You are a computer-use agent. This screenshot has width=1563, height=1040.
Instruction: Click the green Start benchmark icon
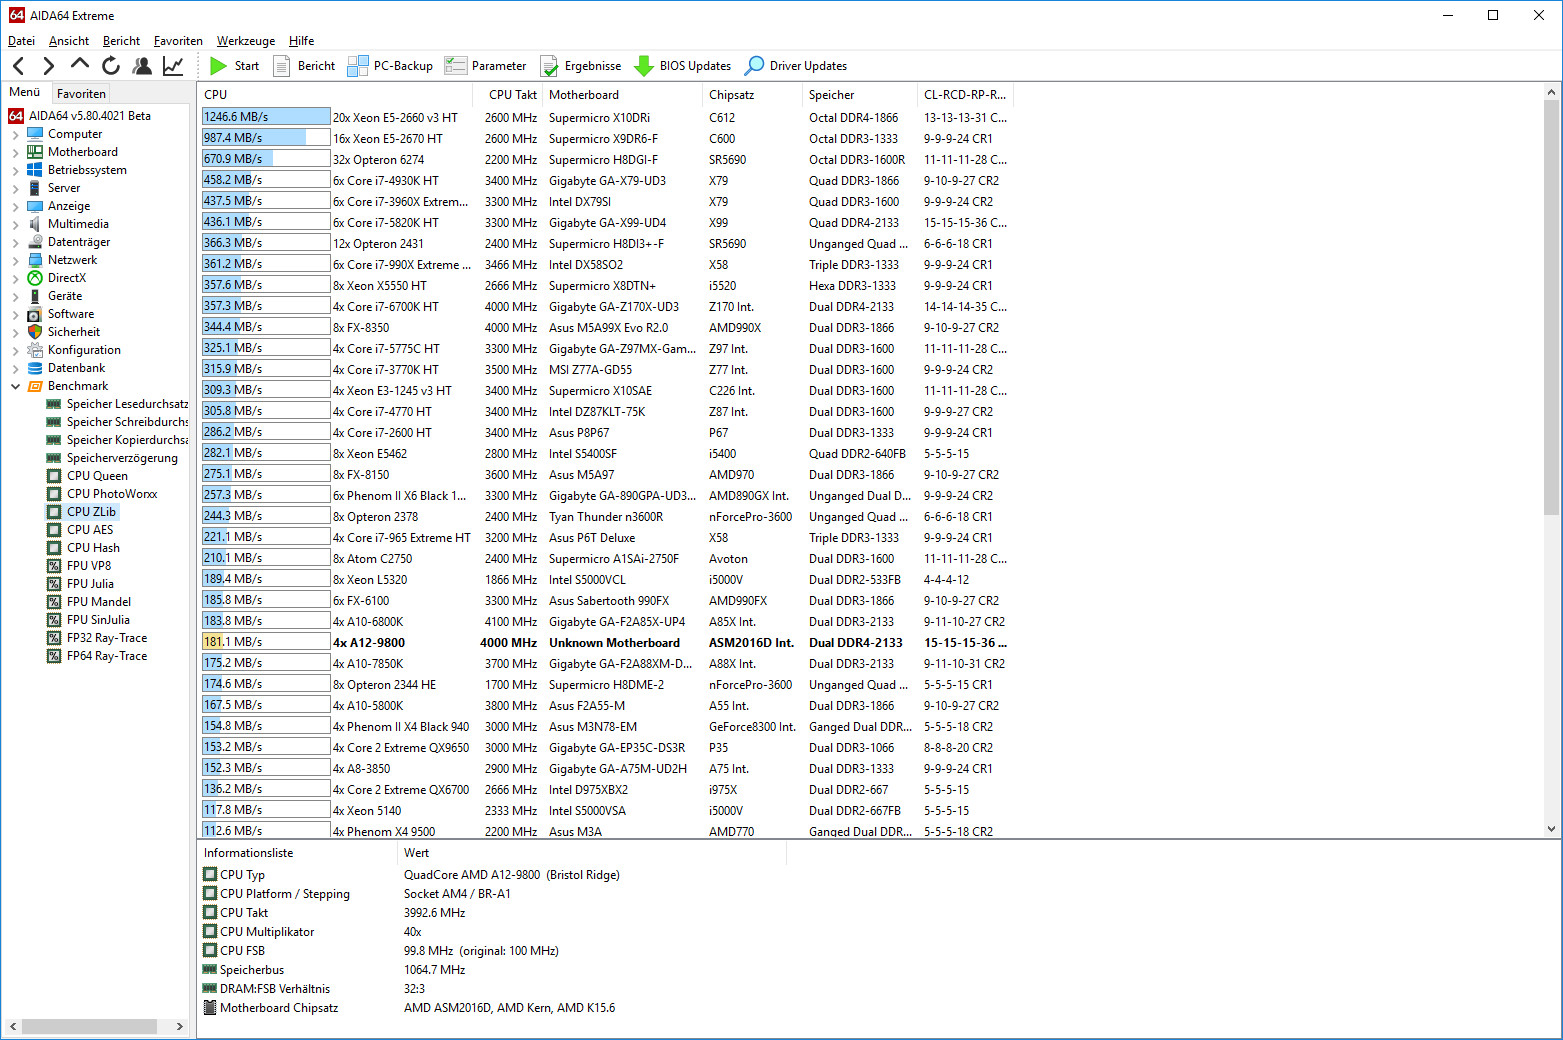point(219,66)
